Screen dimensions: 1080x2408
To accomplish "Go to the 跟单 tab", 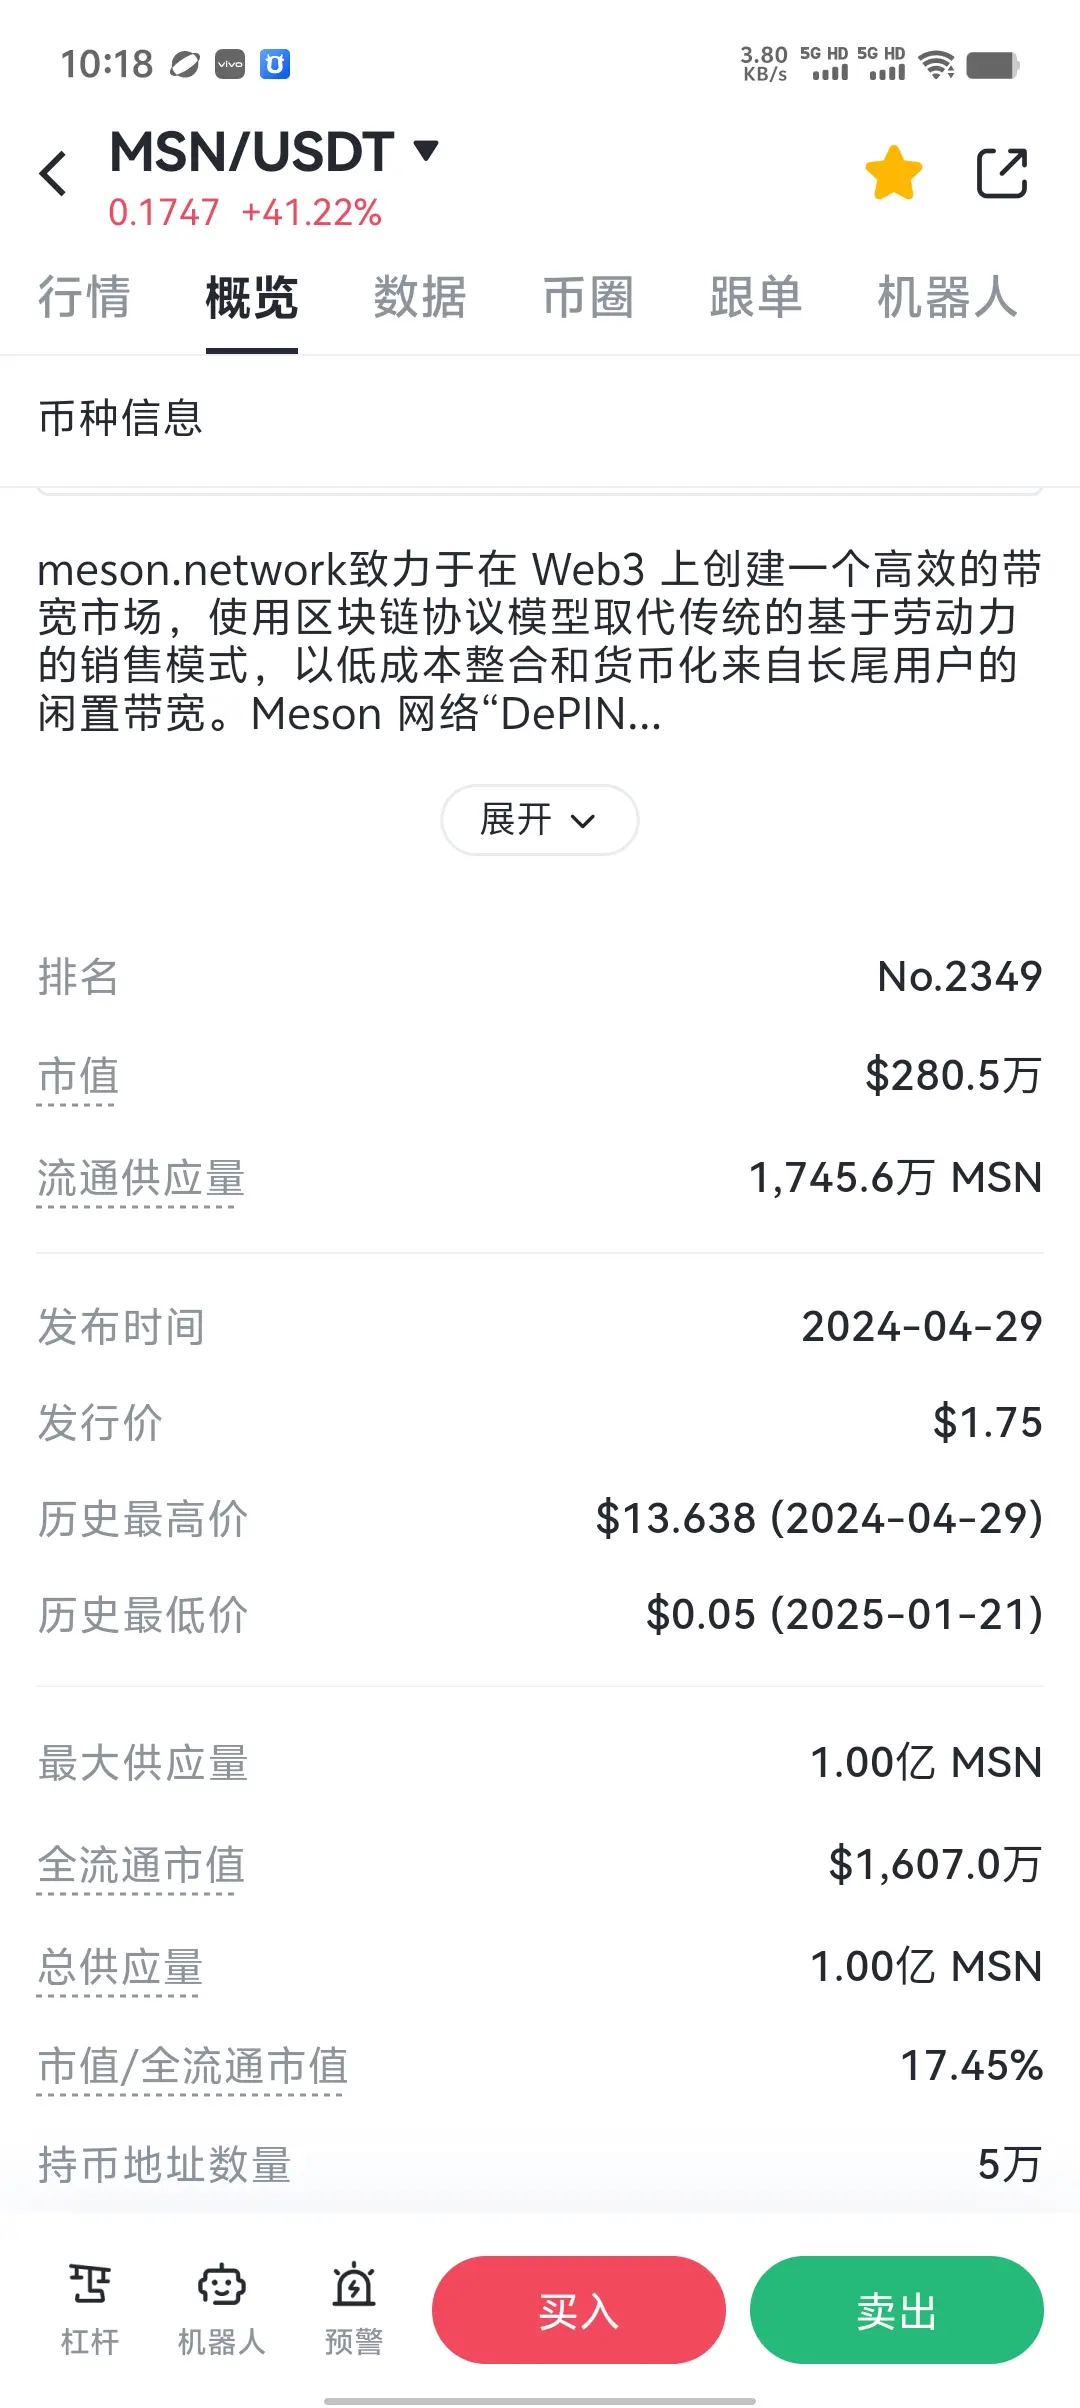I will click(756, 297).
